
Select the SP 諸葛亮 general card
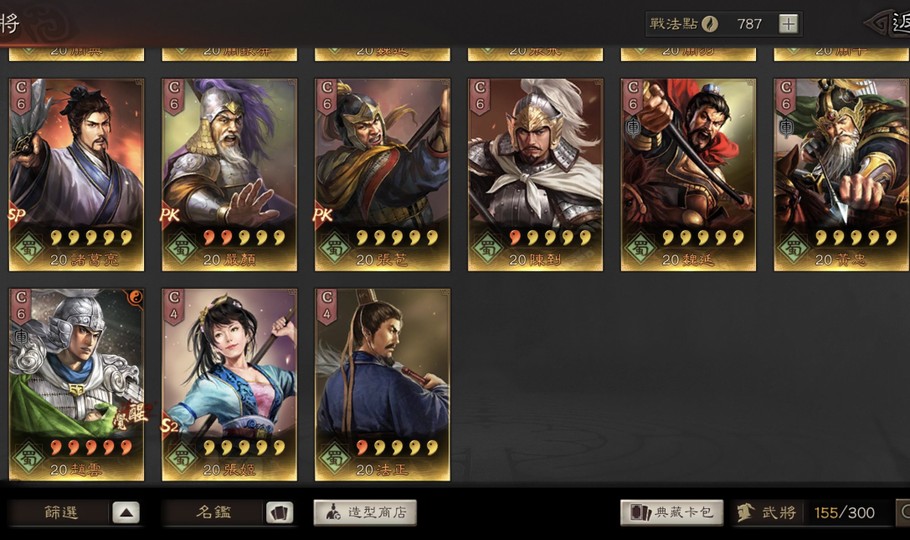[76, 175]
